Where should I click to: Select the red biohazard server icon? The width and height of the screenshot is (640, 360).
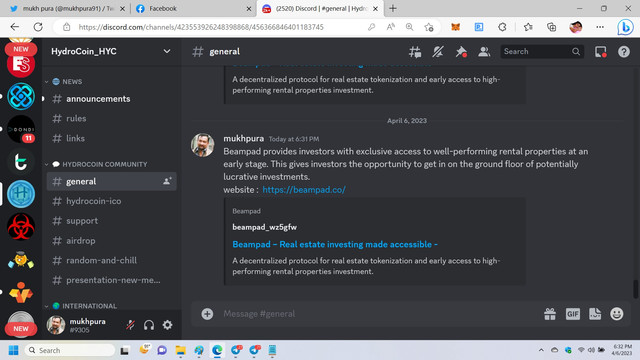coord(21,227)
